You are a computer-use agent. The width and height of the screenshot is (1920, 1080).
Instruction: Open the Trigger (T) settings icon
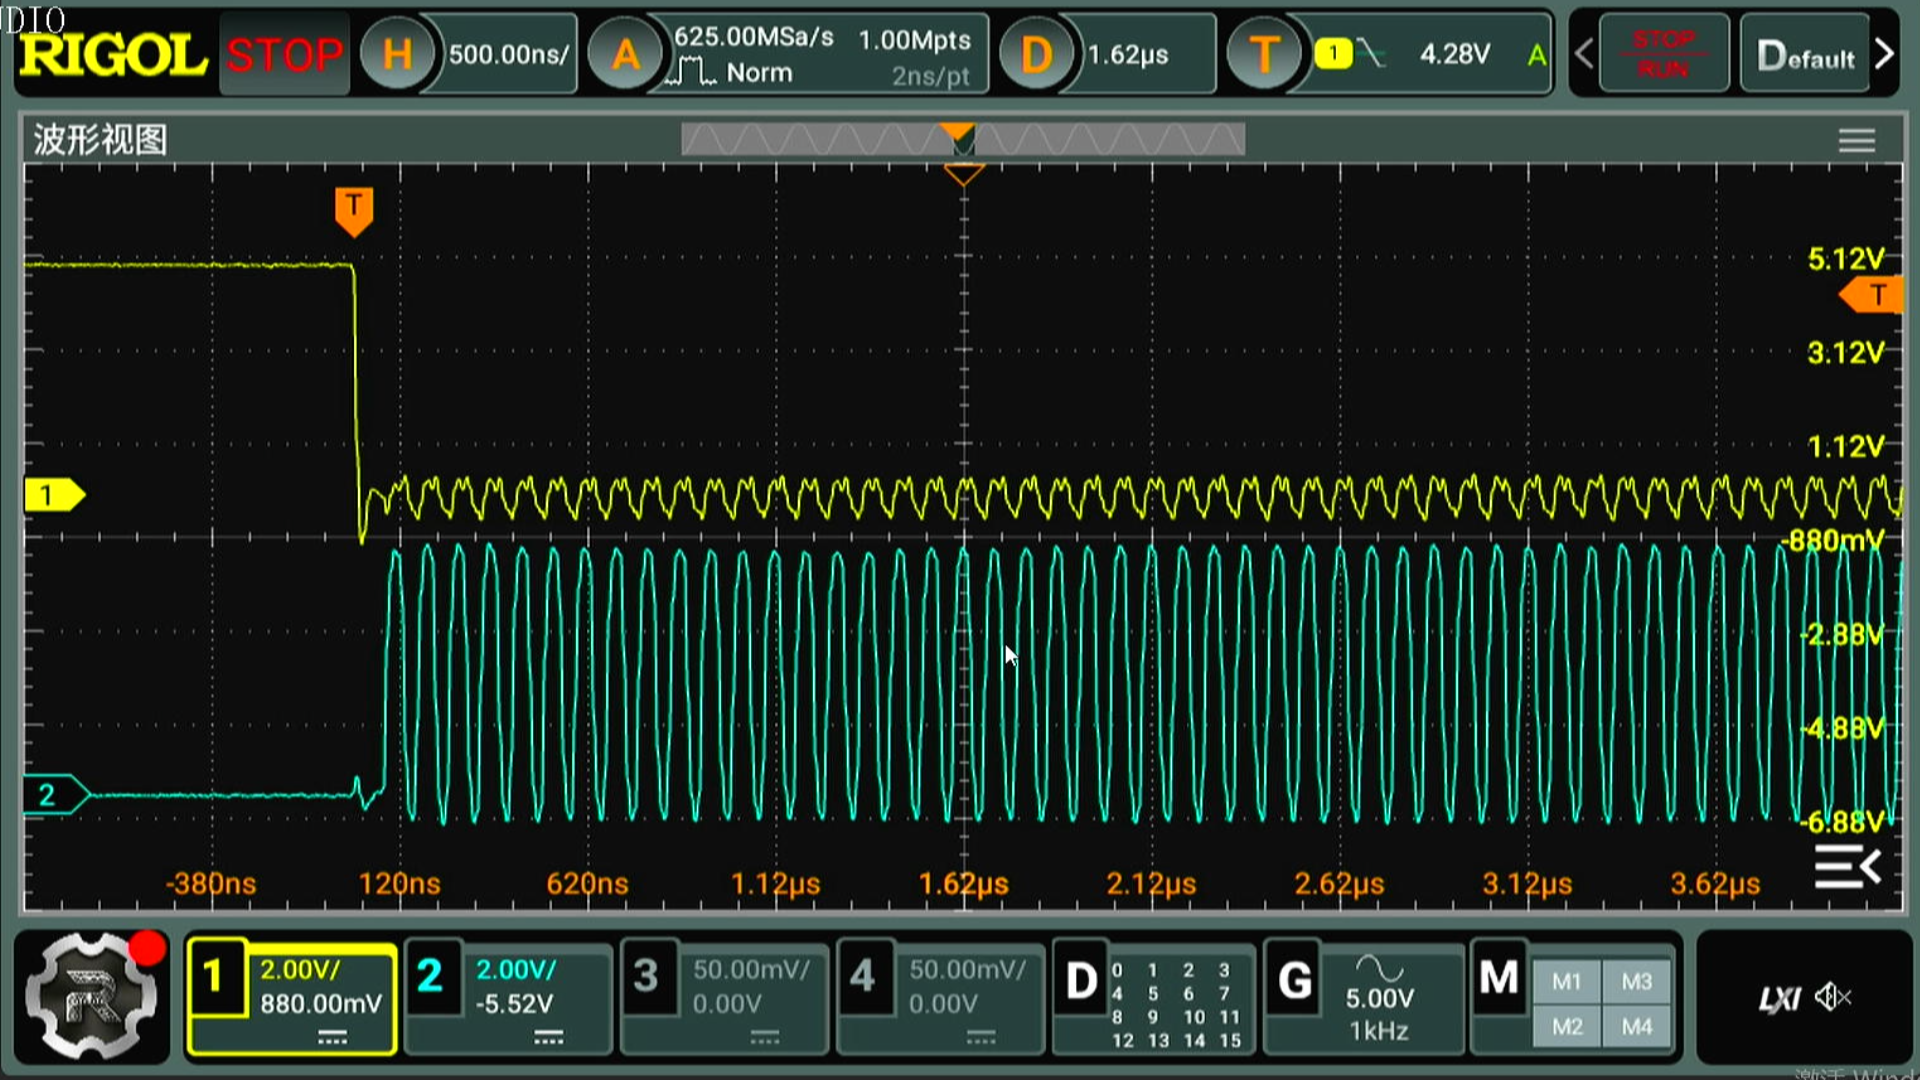[x=1264, y=54]
